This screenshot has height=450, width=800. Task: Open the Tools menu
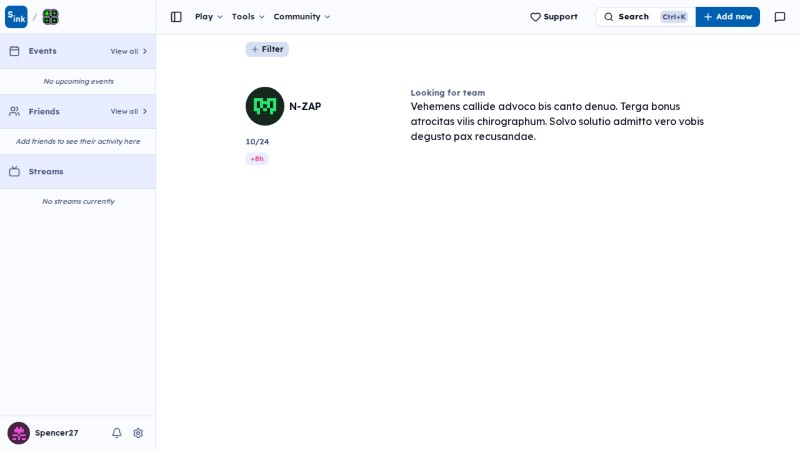[x=248, y=17]
